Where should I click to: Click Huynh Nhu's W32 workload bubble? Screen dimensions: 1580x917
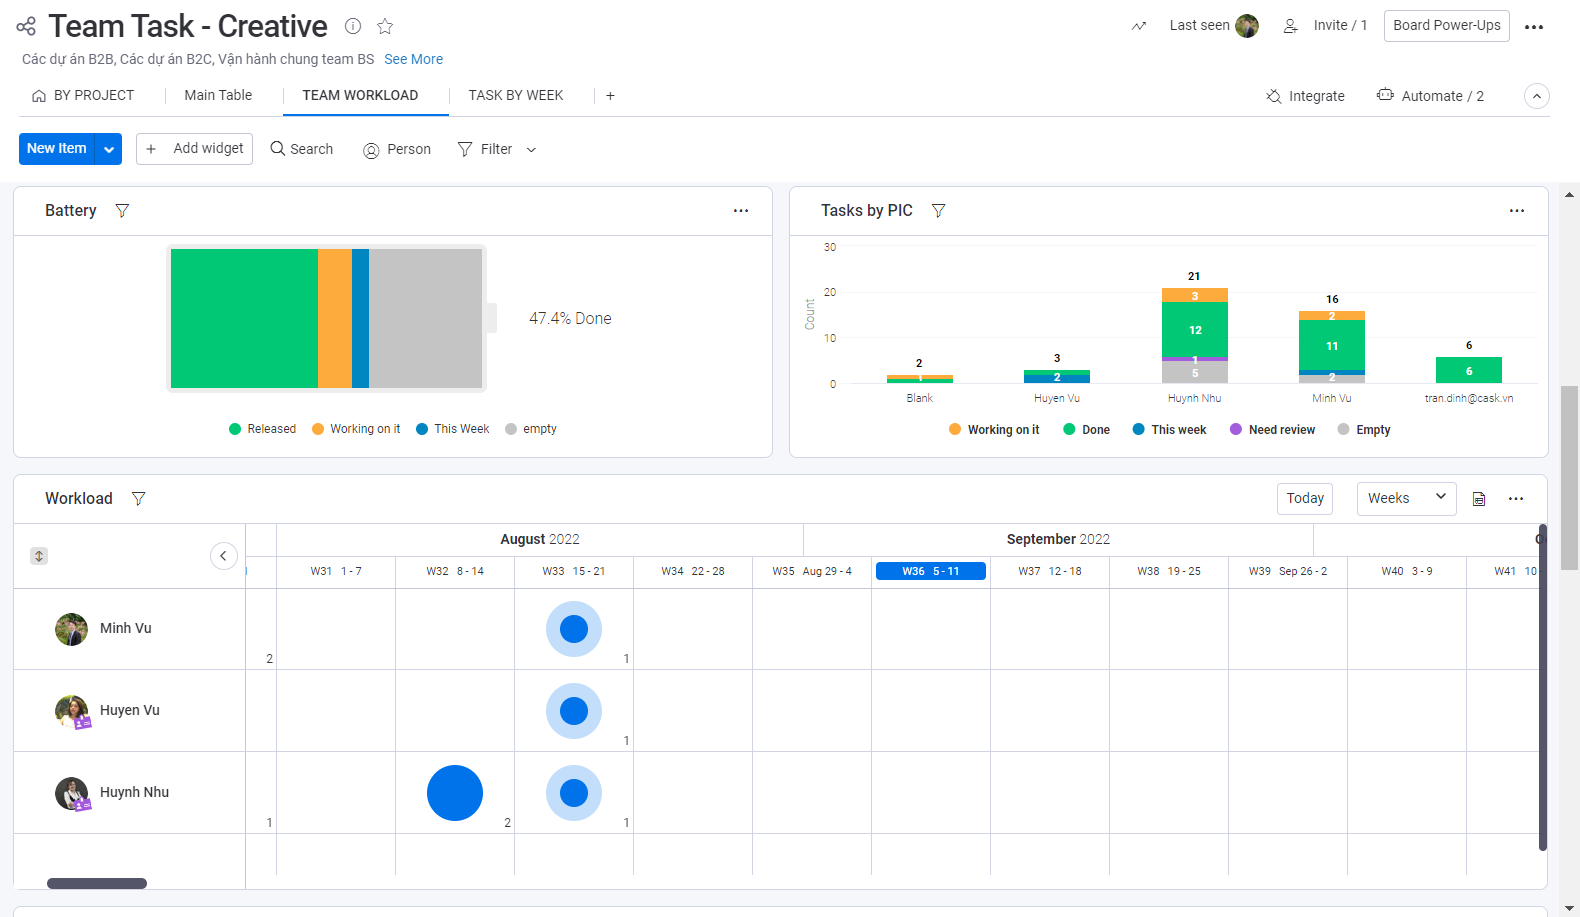pyautogui.click(x=455, y=793)
